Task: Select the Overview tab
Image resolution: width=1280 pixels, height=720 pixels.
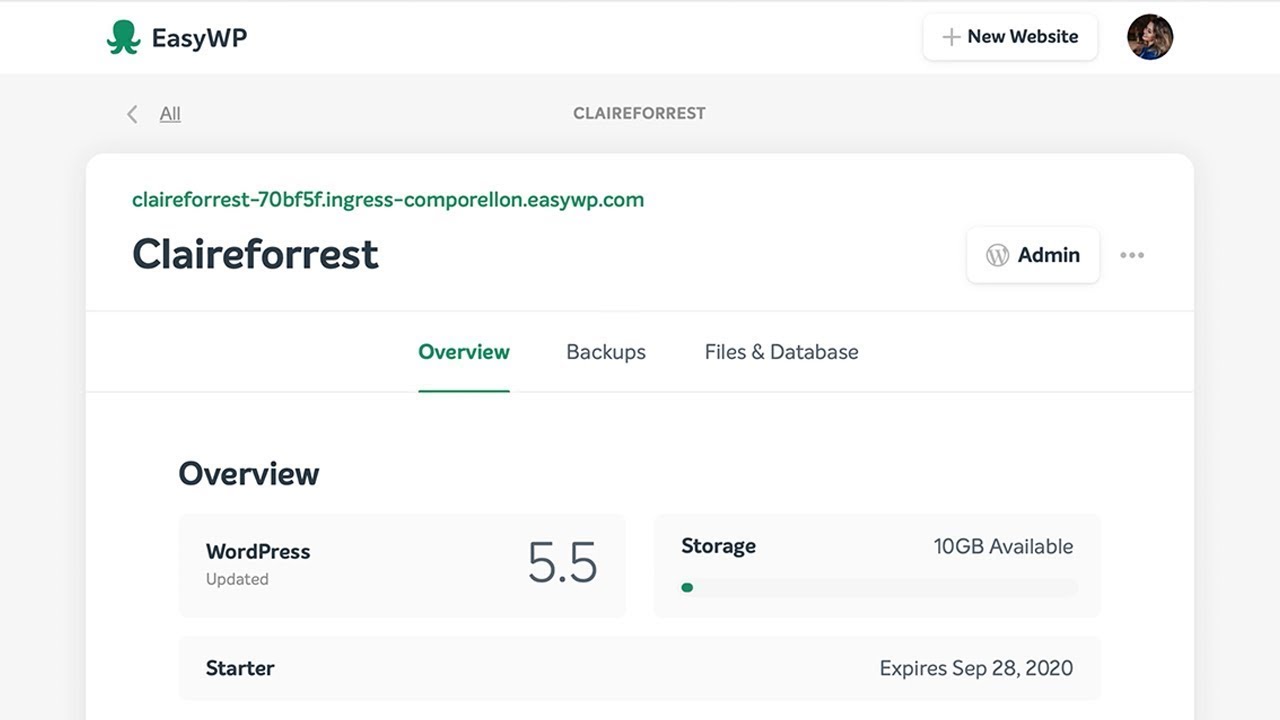Action: point(464,352)
